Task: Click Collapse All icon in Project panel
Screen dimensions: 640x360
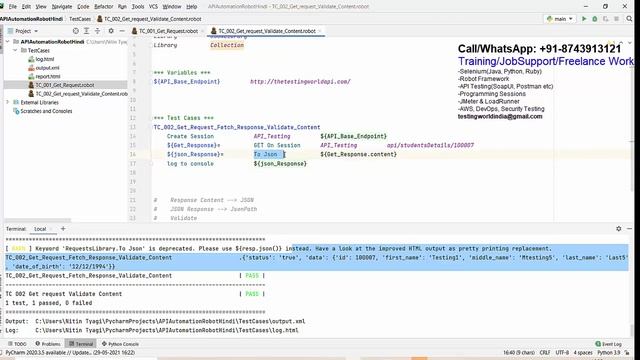Action: 98,31
